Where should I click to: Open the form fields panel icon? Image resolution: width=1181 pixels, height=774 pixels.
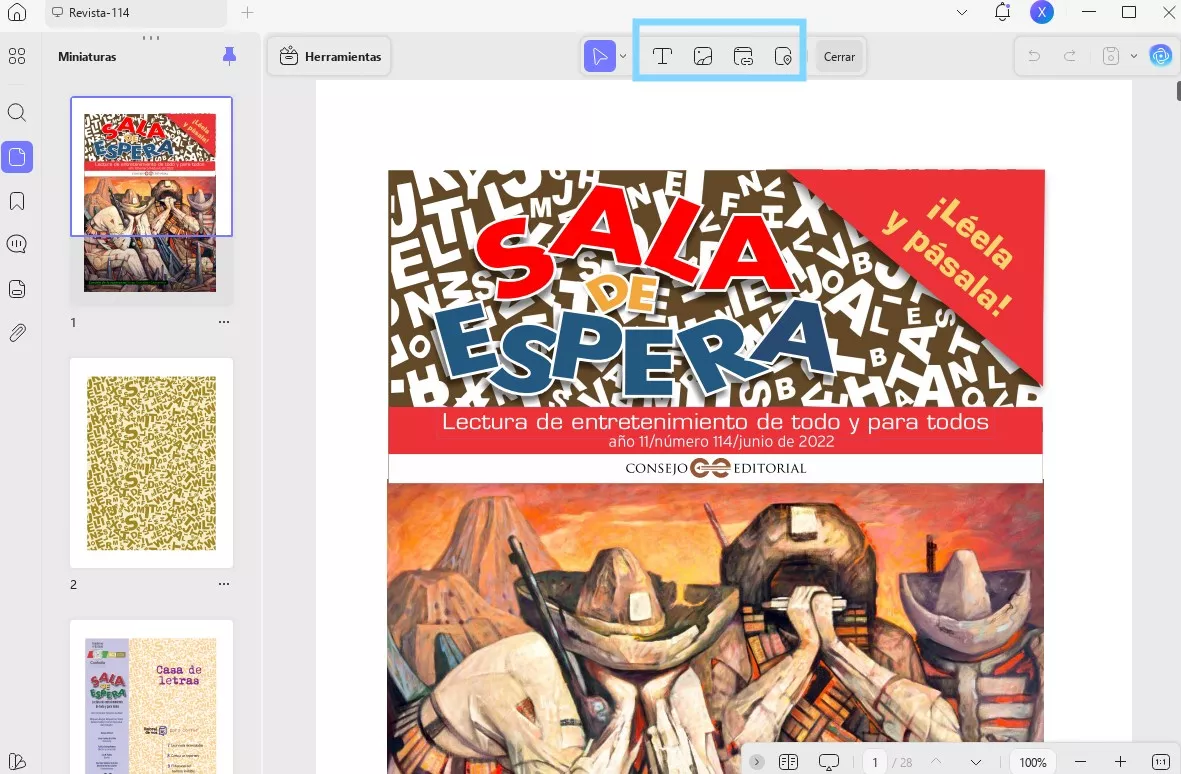pos(17,289)
